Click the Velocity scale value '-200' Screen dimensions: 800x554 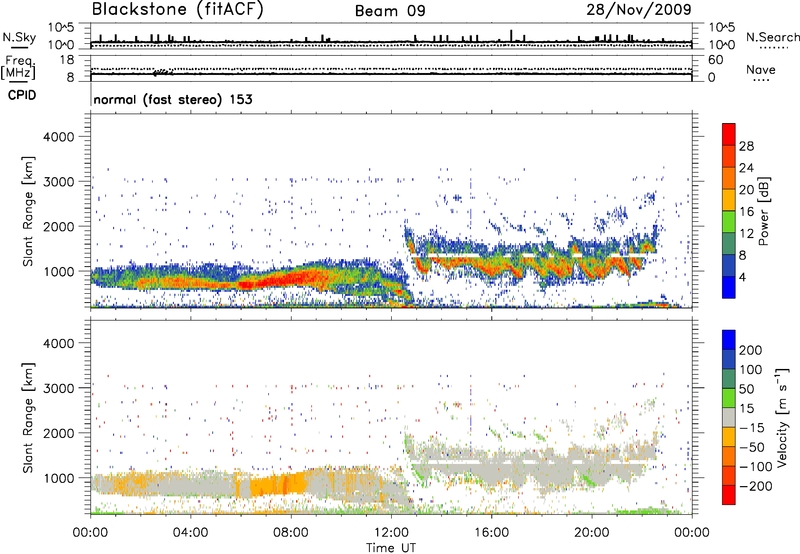[755, 486]
